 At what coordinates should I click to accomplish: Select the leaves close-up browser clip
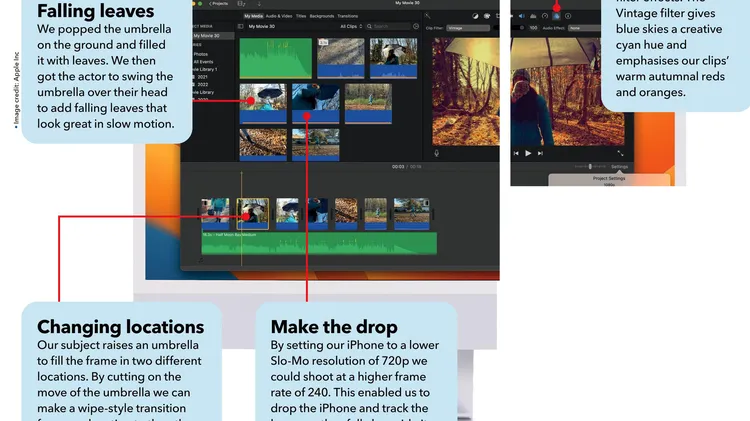(x=263, y=144)
